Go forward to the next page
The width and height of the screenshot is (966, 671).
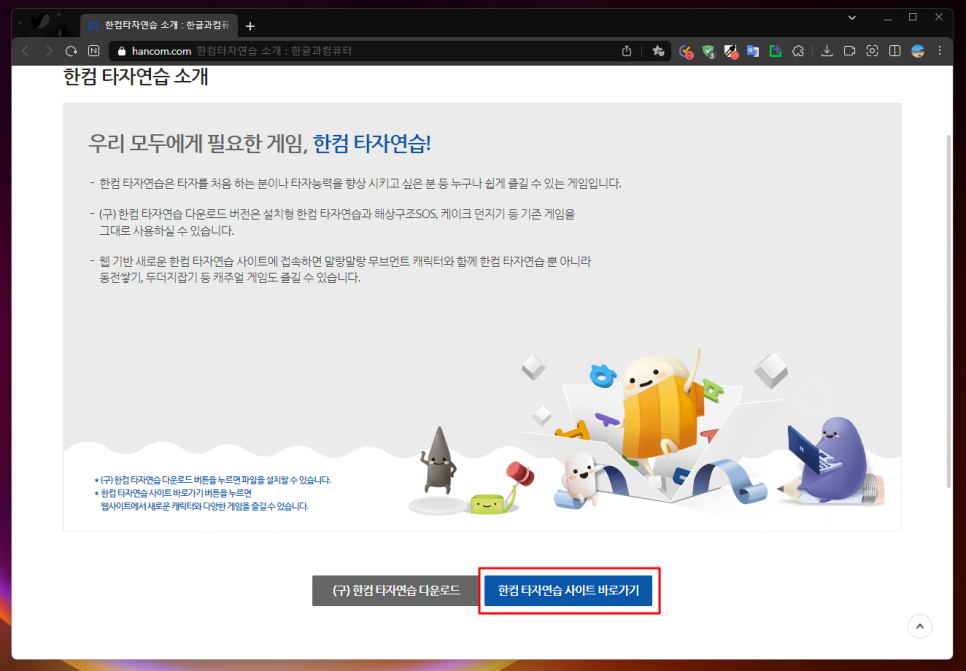pyautogui.click(x=49, y=51)
